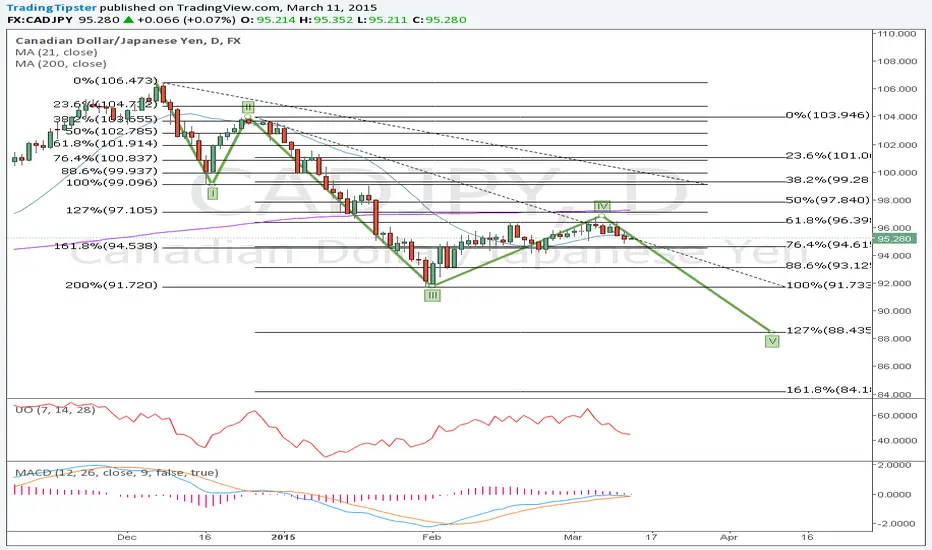Select the wave III label box

pos(432,295)
